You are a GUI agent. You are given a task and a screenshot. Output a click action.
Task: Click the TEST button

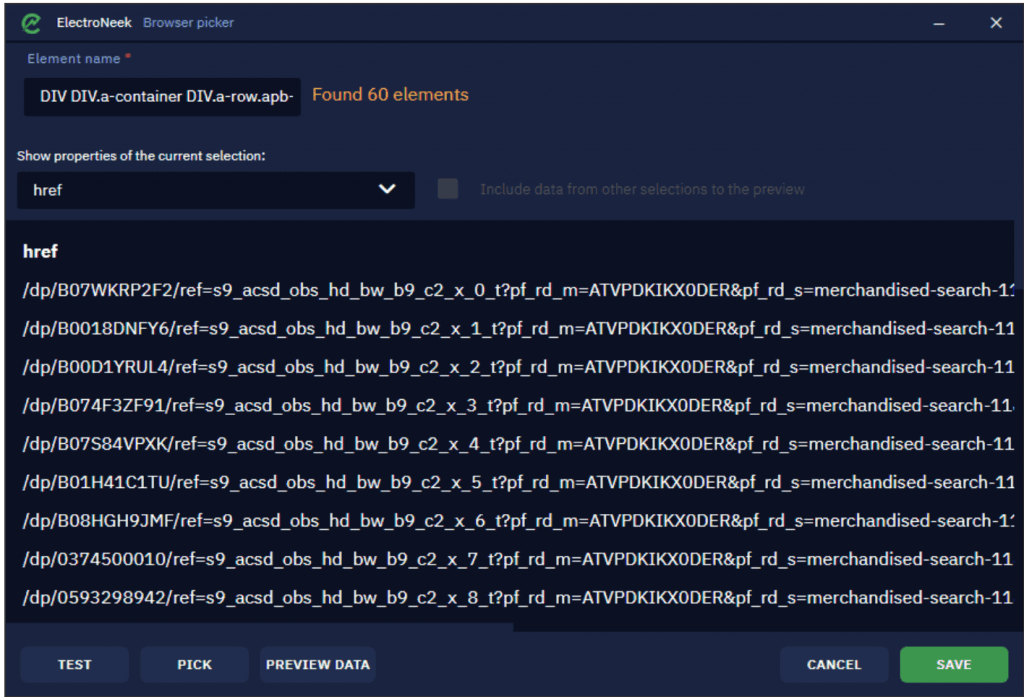coord(74,664)
